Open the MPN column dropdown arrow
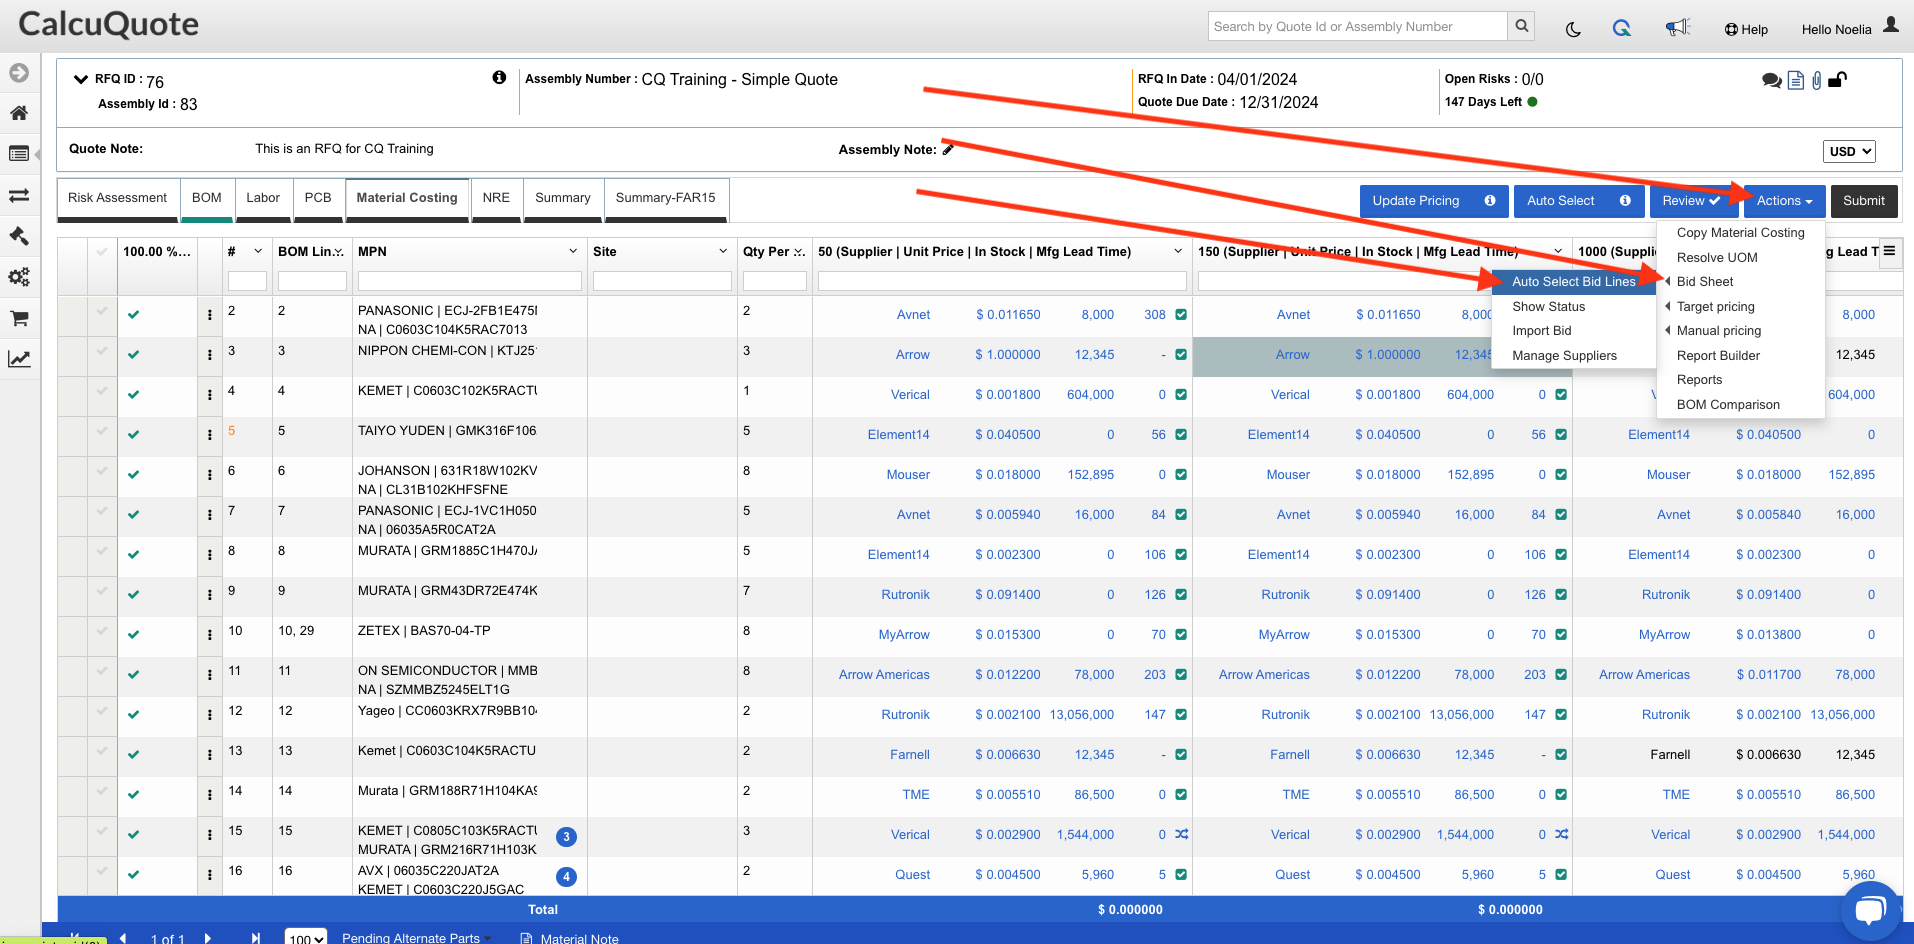Screen dimensions: 1914x944 pyautogui.click(x=573, y=251)
